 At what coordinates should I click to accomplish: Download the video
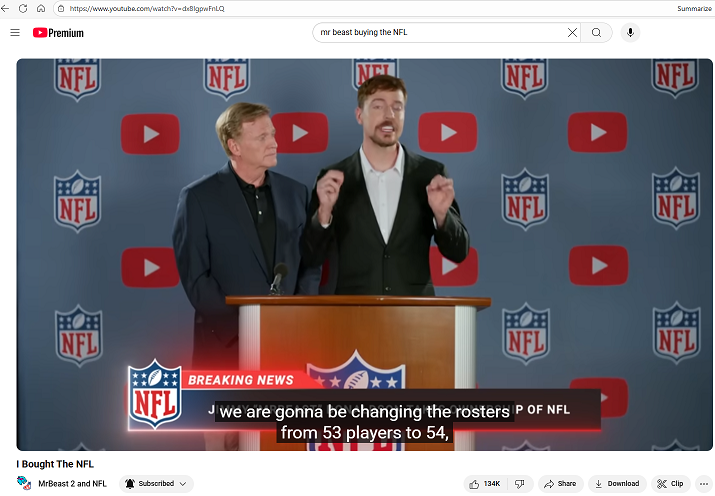(x=617, y=484)
